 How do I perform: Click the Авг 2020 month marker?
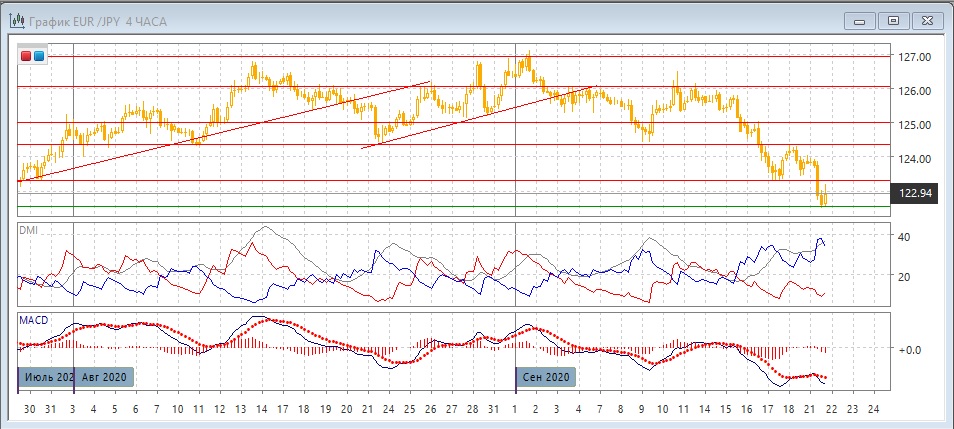pyautogui.click(x=103, y=377)
